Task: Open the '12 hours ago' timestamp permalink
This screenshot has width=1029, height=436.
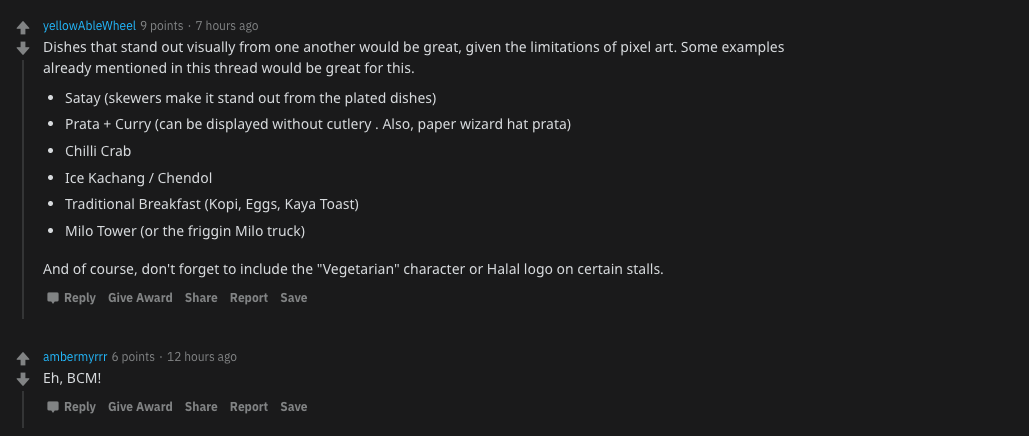Action: point(202,357)
